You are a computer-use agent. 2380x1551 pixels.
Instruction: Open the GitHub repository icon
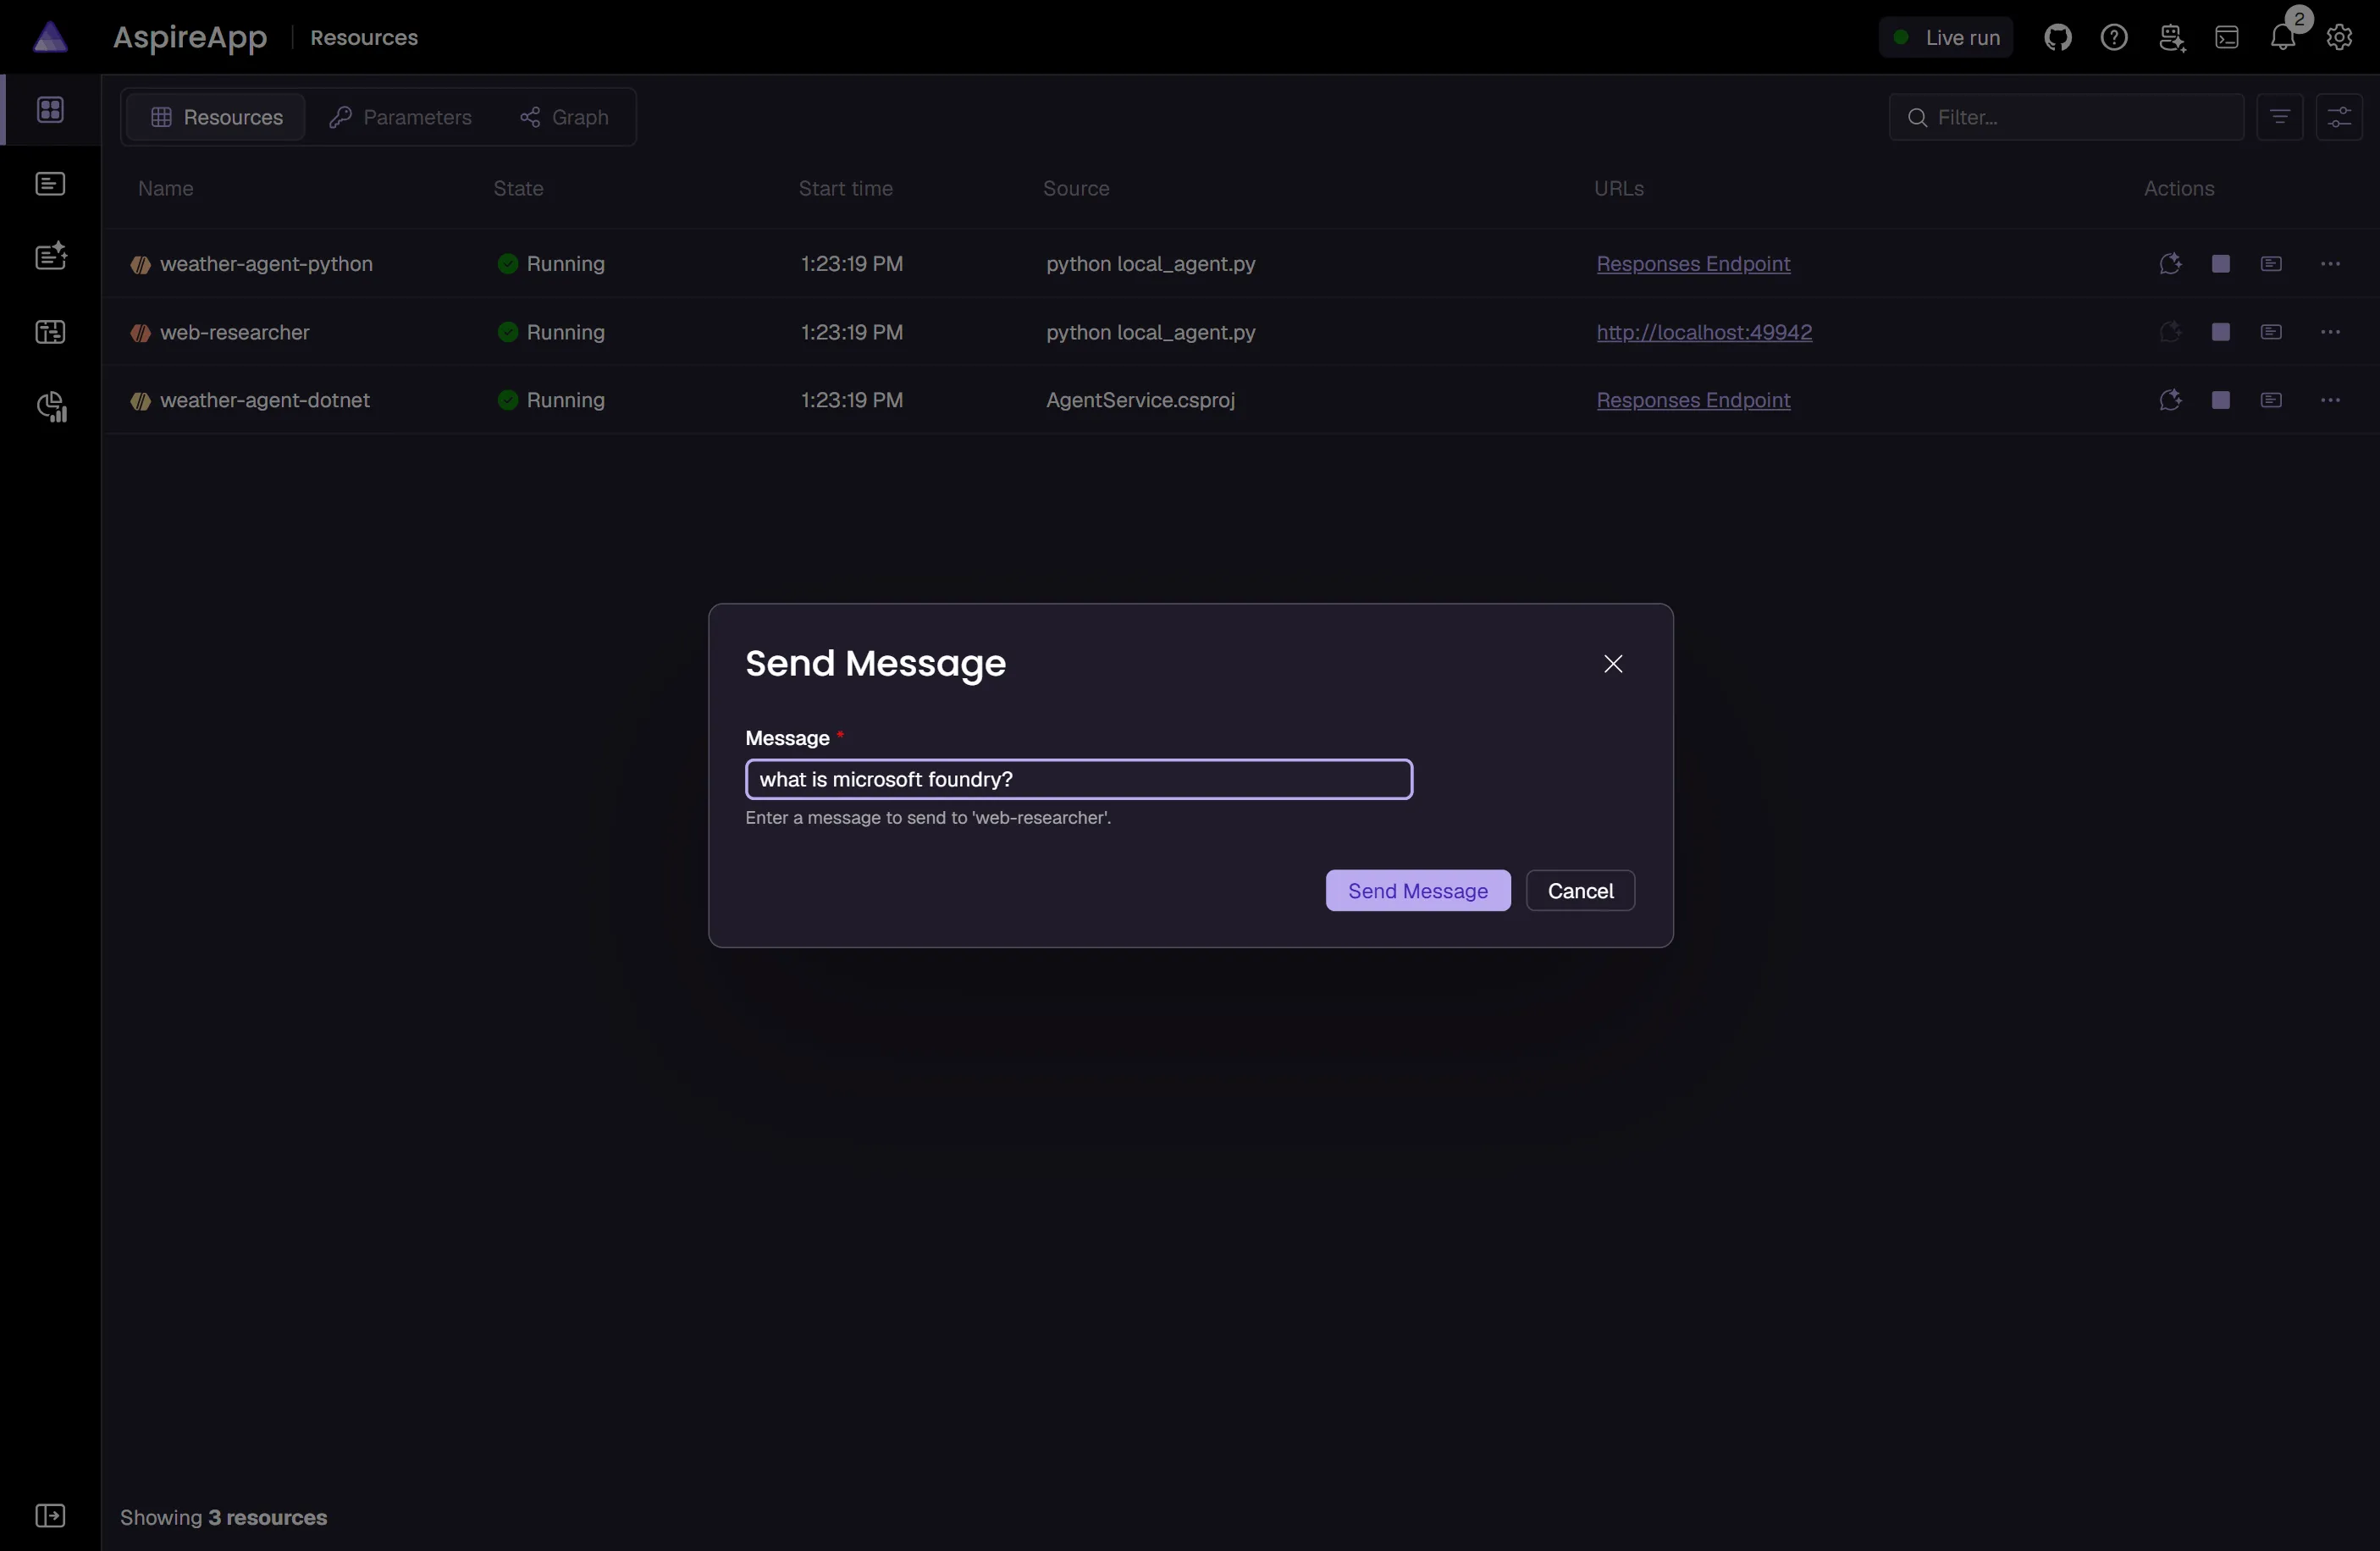point(2057,37)
